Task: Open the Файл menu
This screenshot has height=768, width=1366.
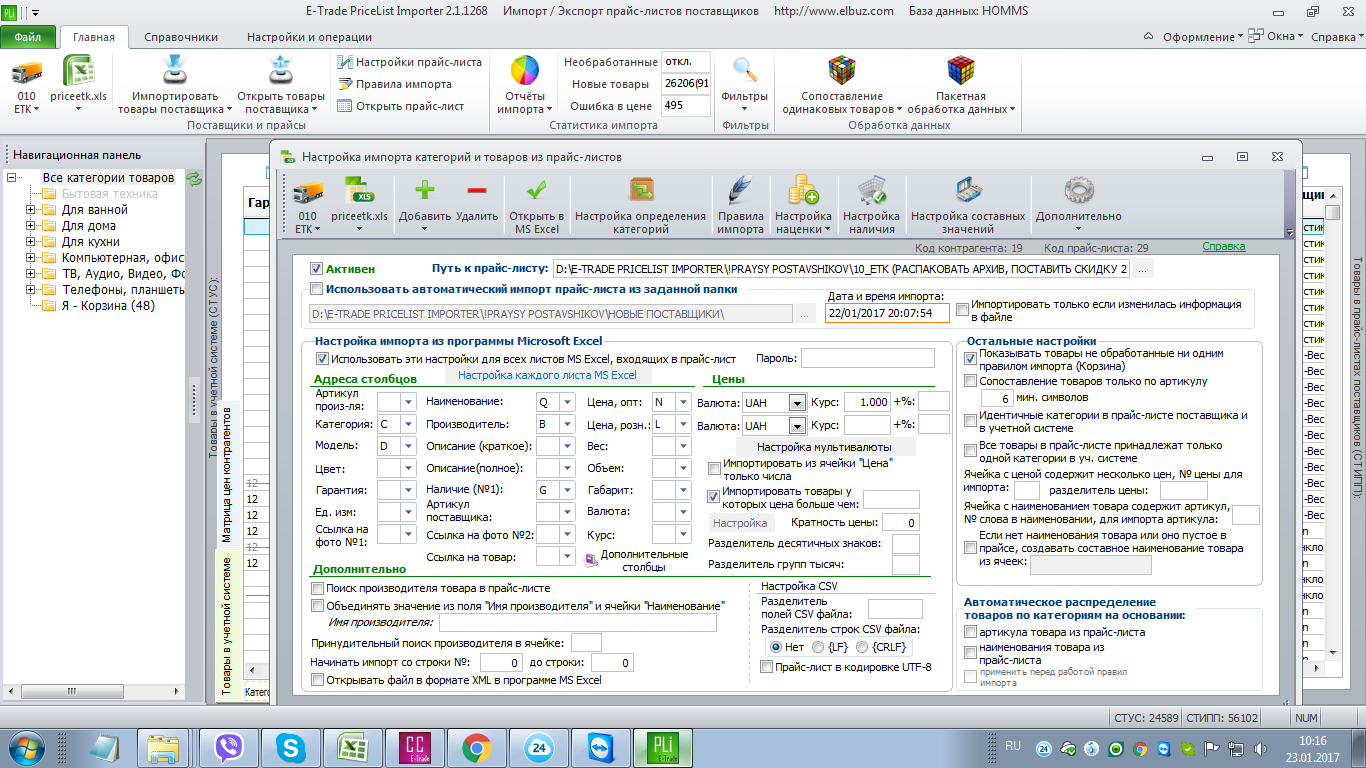Action: point(28,37)
